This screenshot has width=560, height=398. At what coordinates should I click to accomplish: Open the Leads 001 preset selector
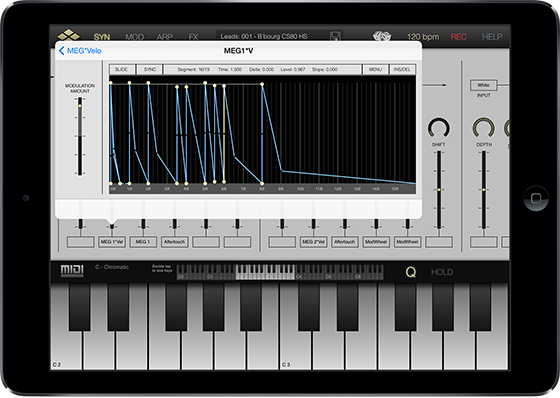[264, 36]
